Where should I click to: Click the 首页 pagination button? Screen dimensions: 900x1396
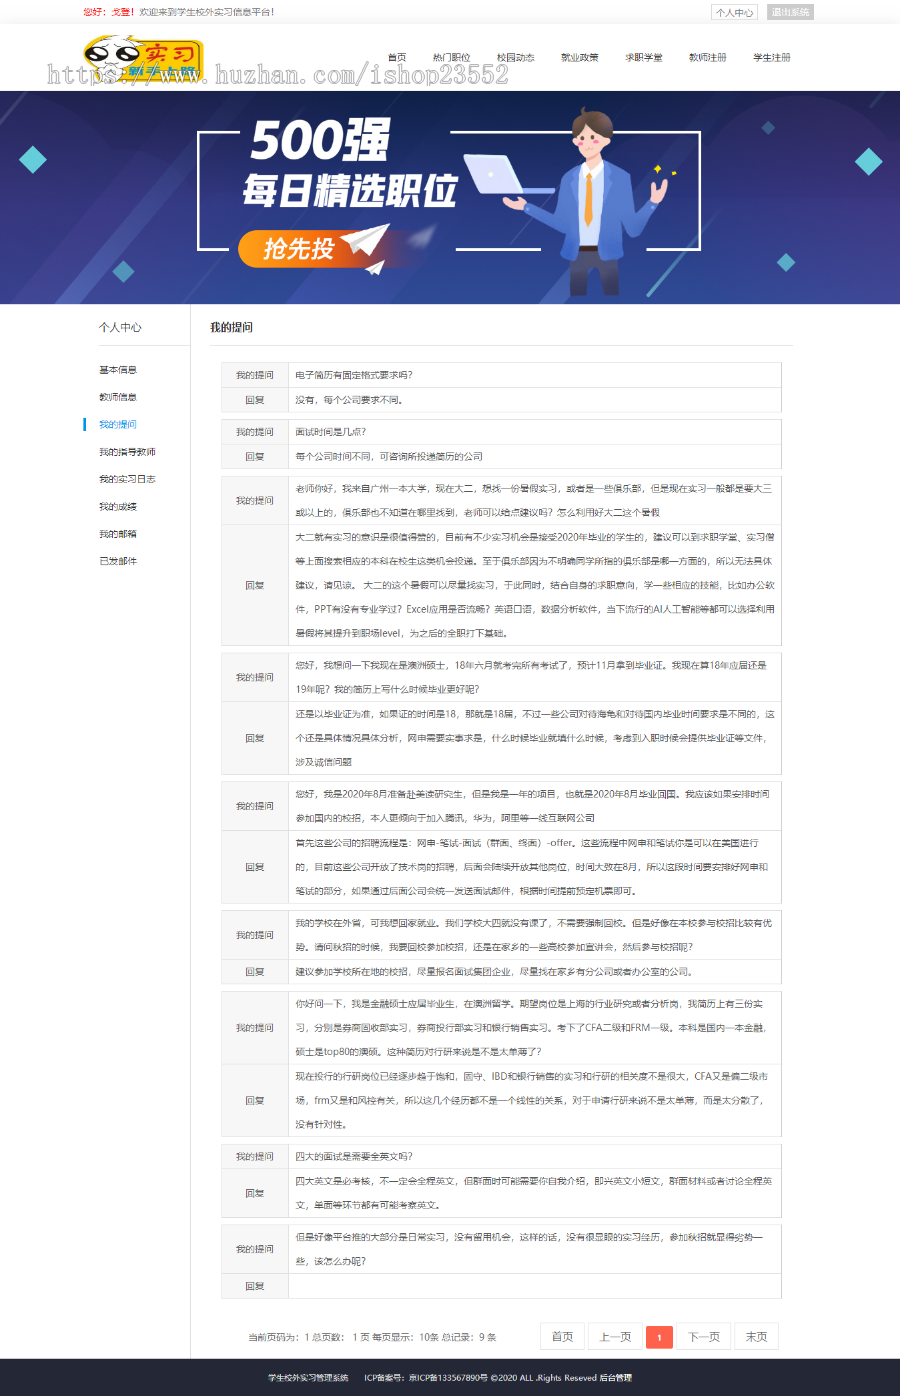pyautogui.click(x=563, y=1337)
